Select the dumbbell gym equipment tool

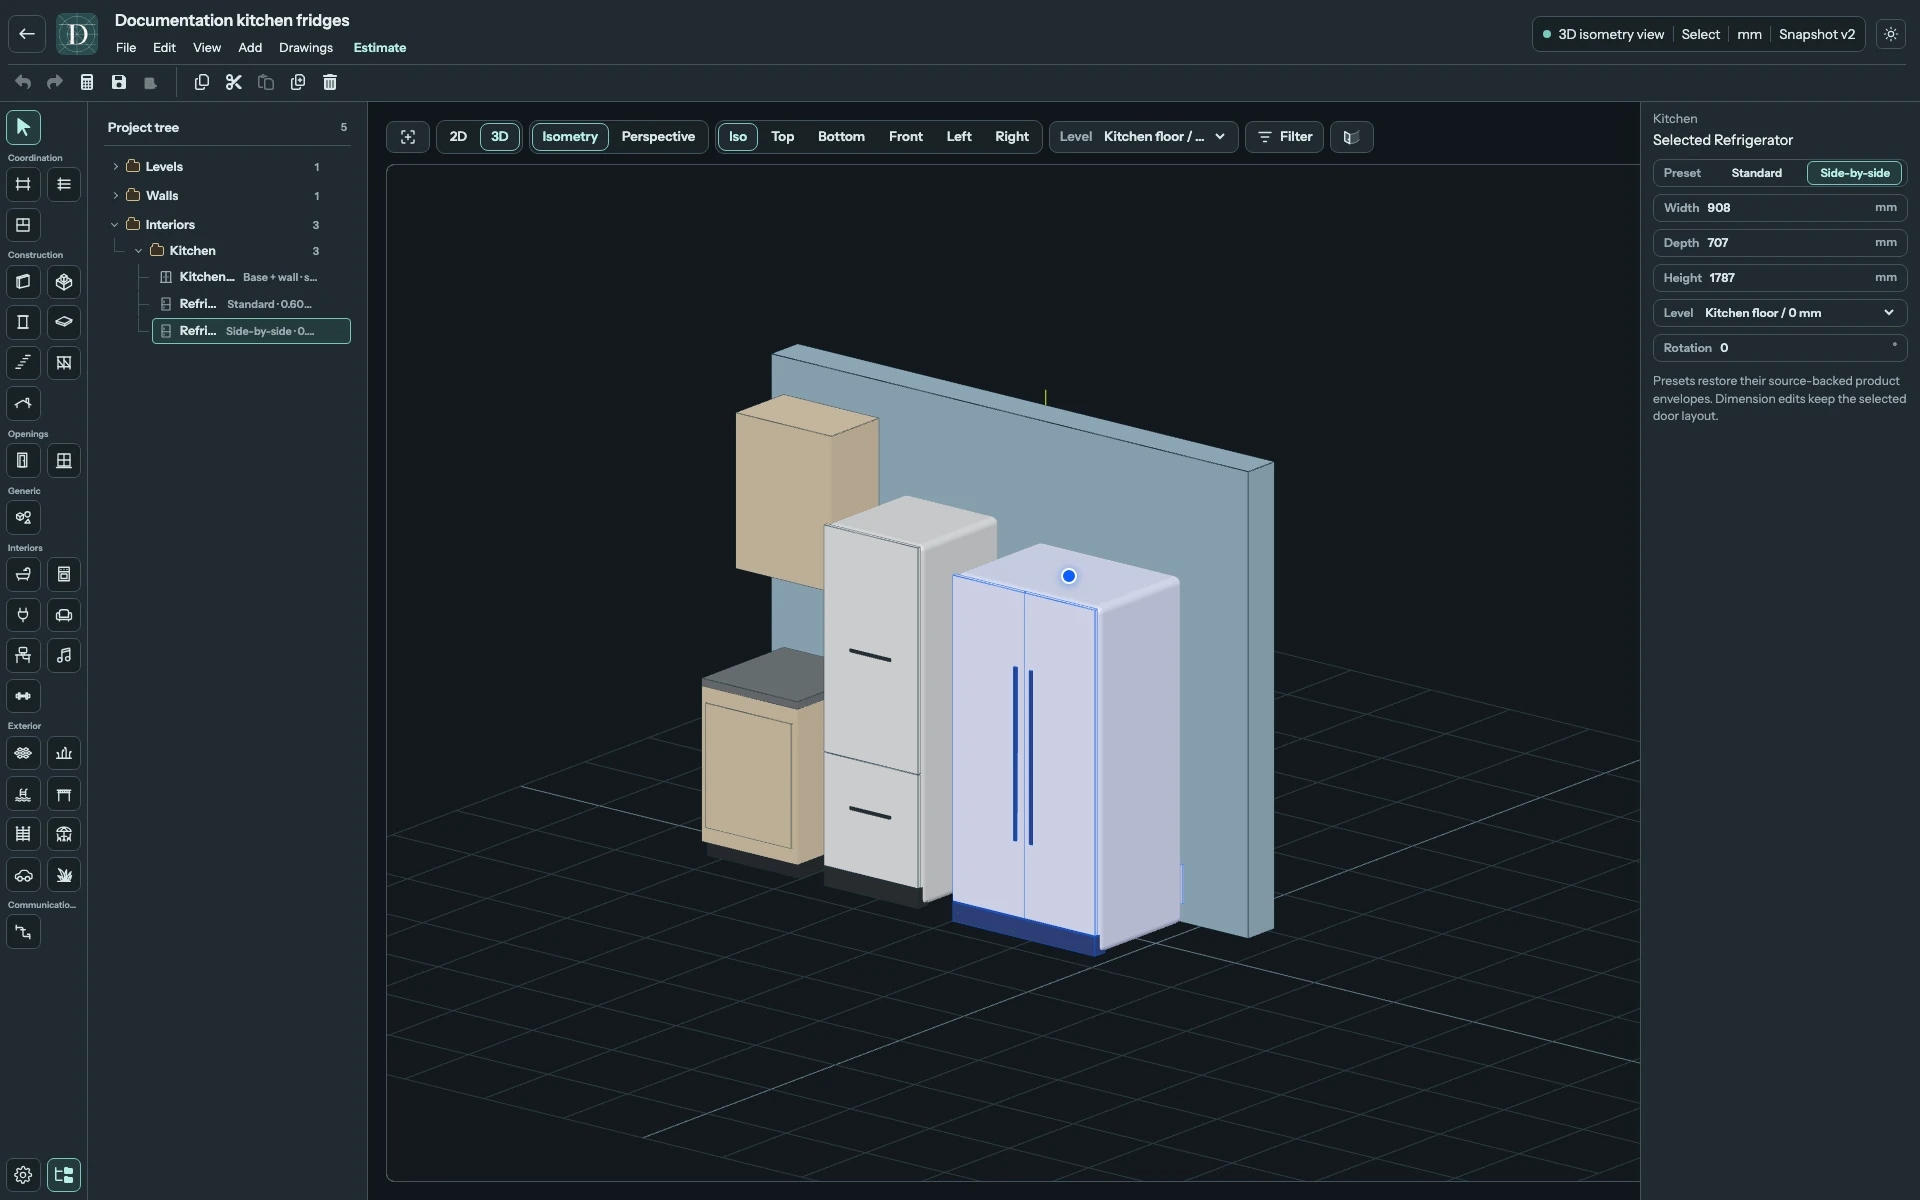coord(23,696)
